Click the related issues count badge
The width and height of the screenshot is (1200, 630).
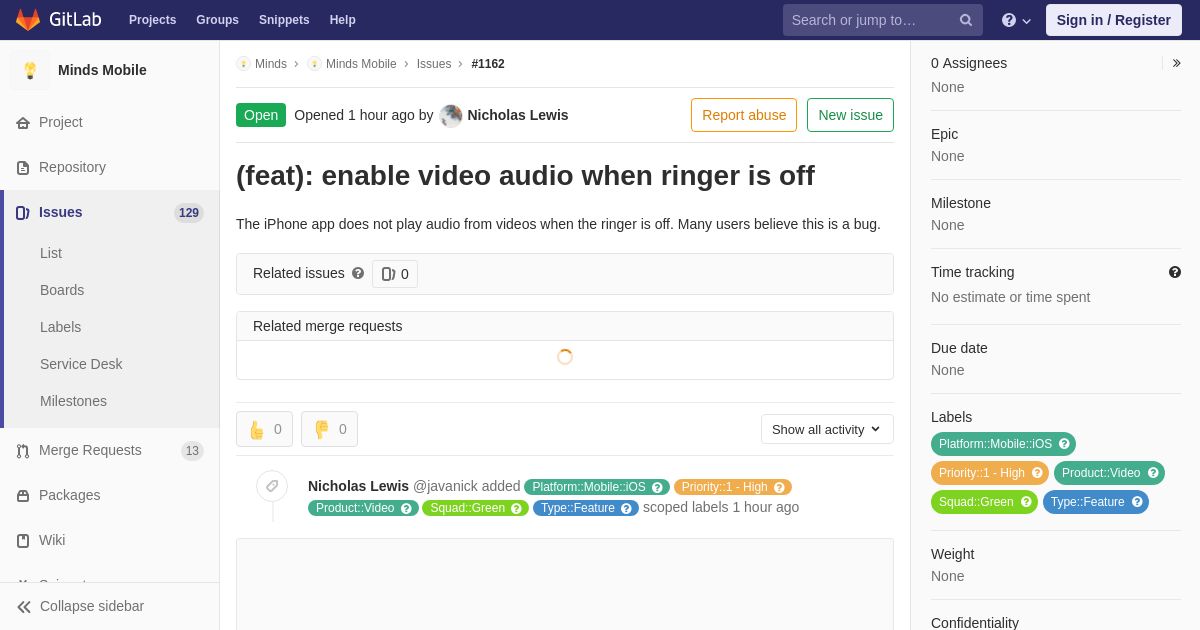point(395,274)
